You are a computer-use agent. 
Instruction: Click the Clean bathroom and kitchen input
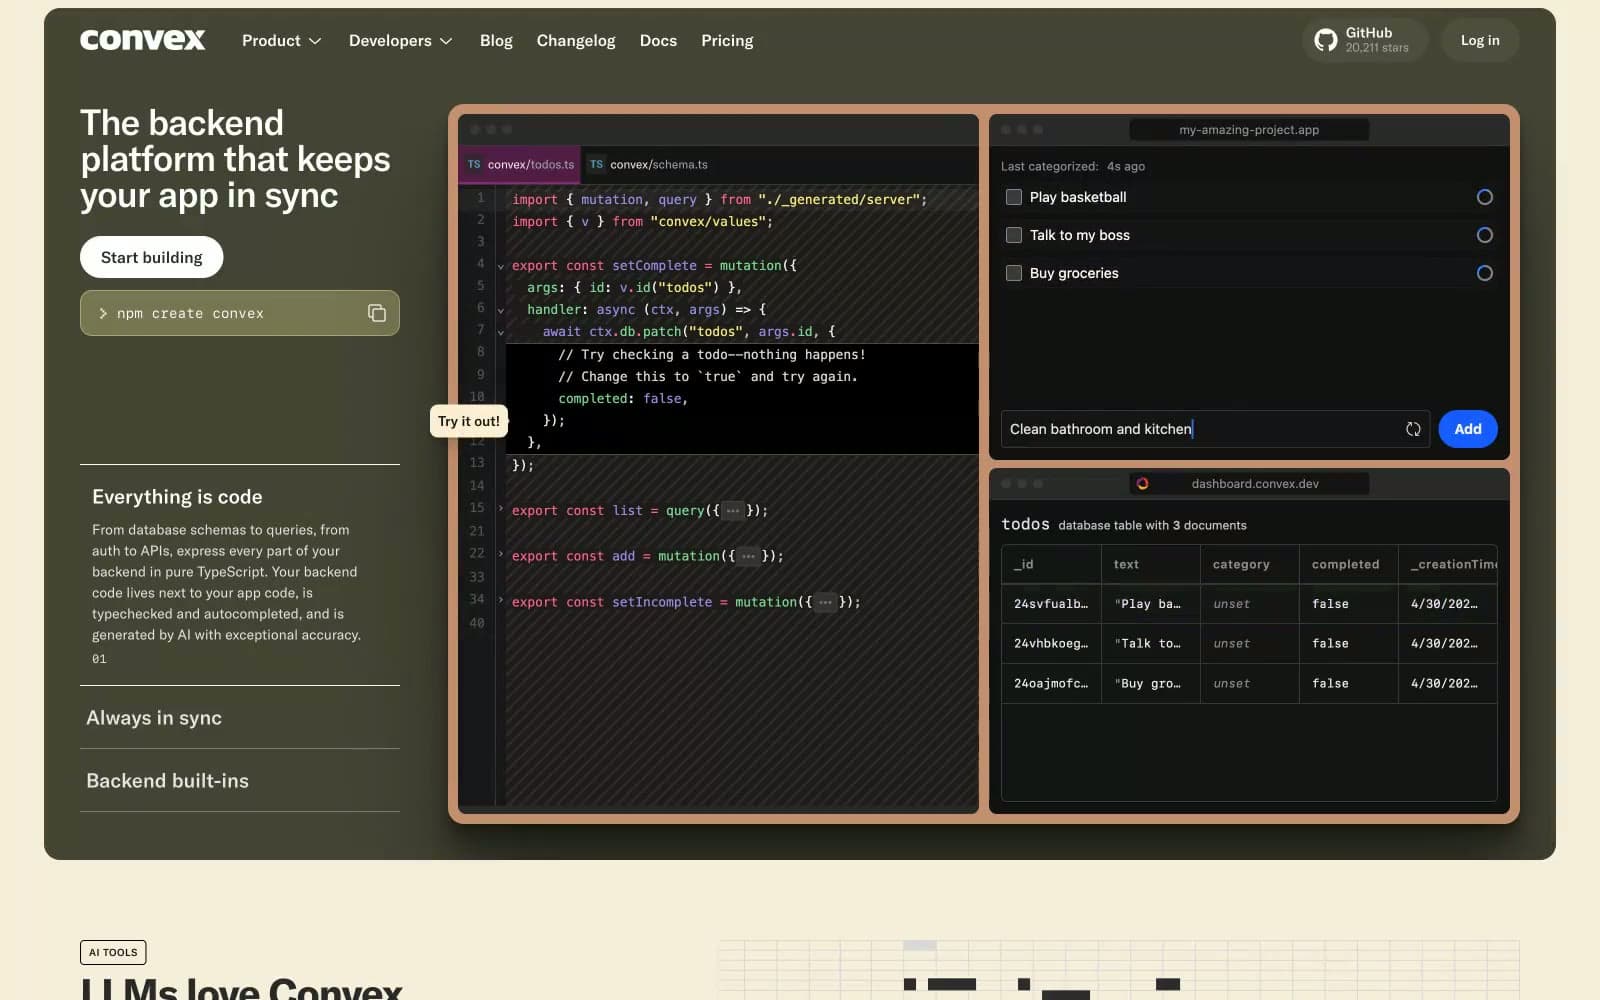pyautogui.click(x=1215, y=429)
